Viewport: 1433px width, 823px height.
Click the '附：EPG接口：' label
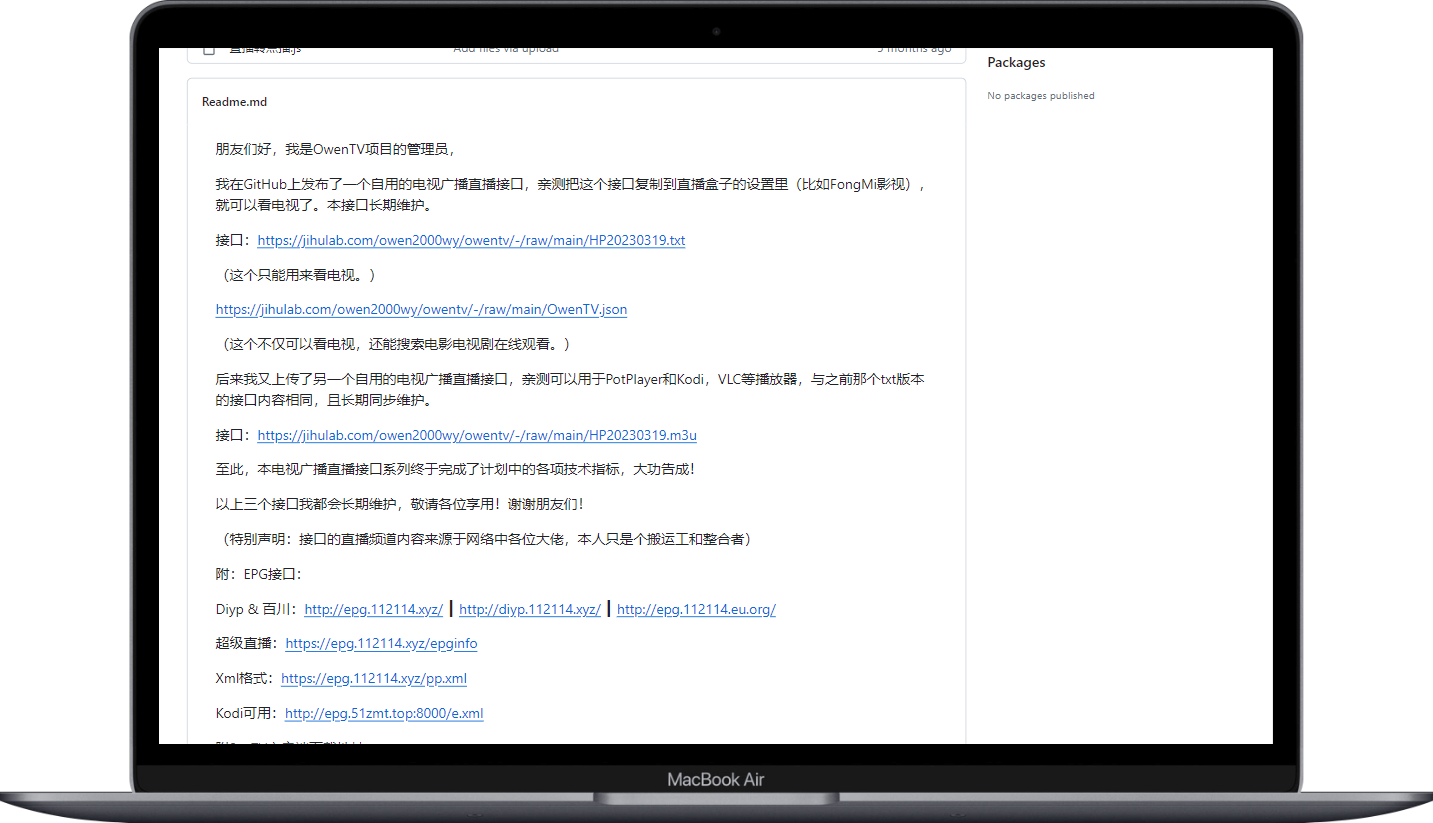[259, 574]
